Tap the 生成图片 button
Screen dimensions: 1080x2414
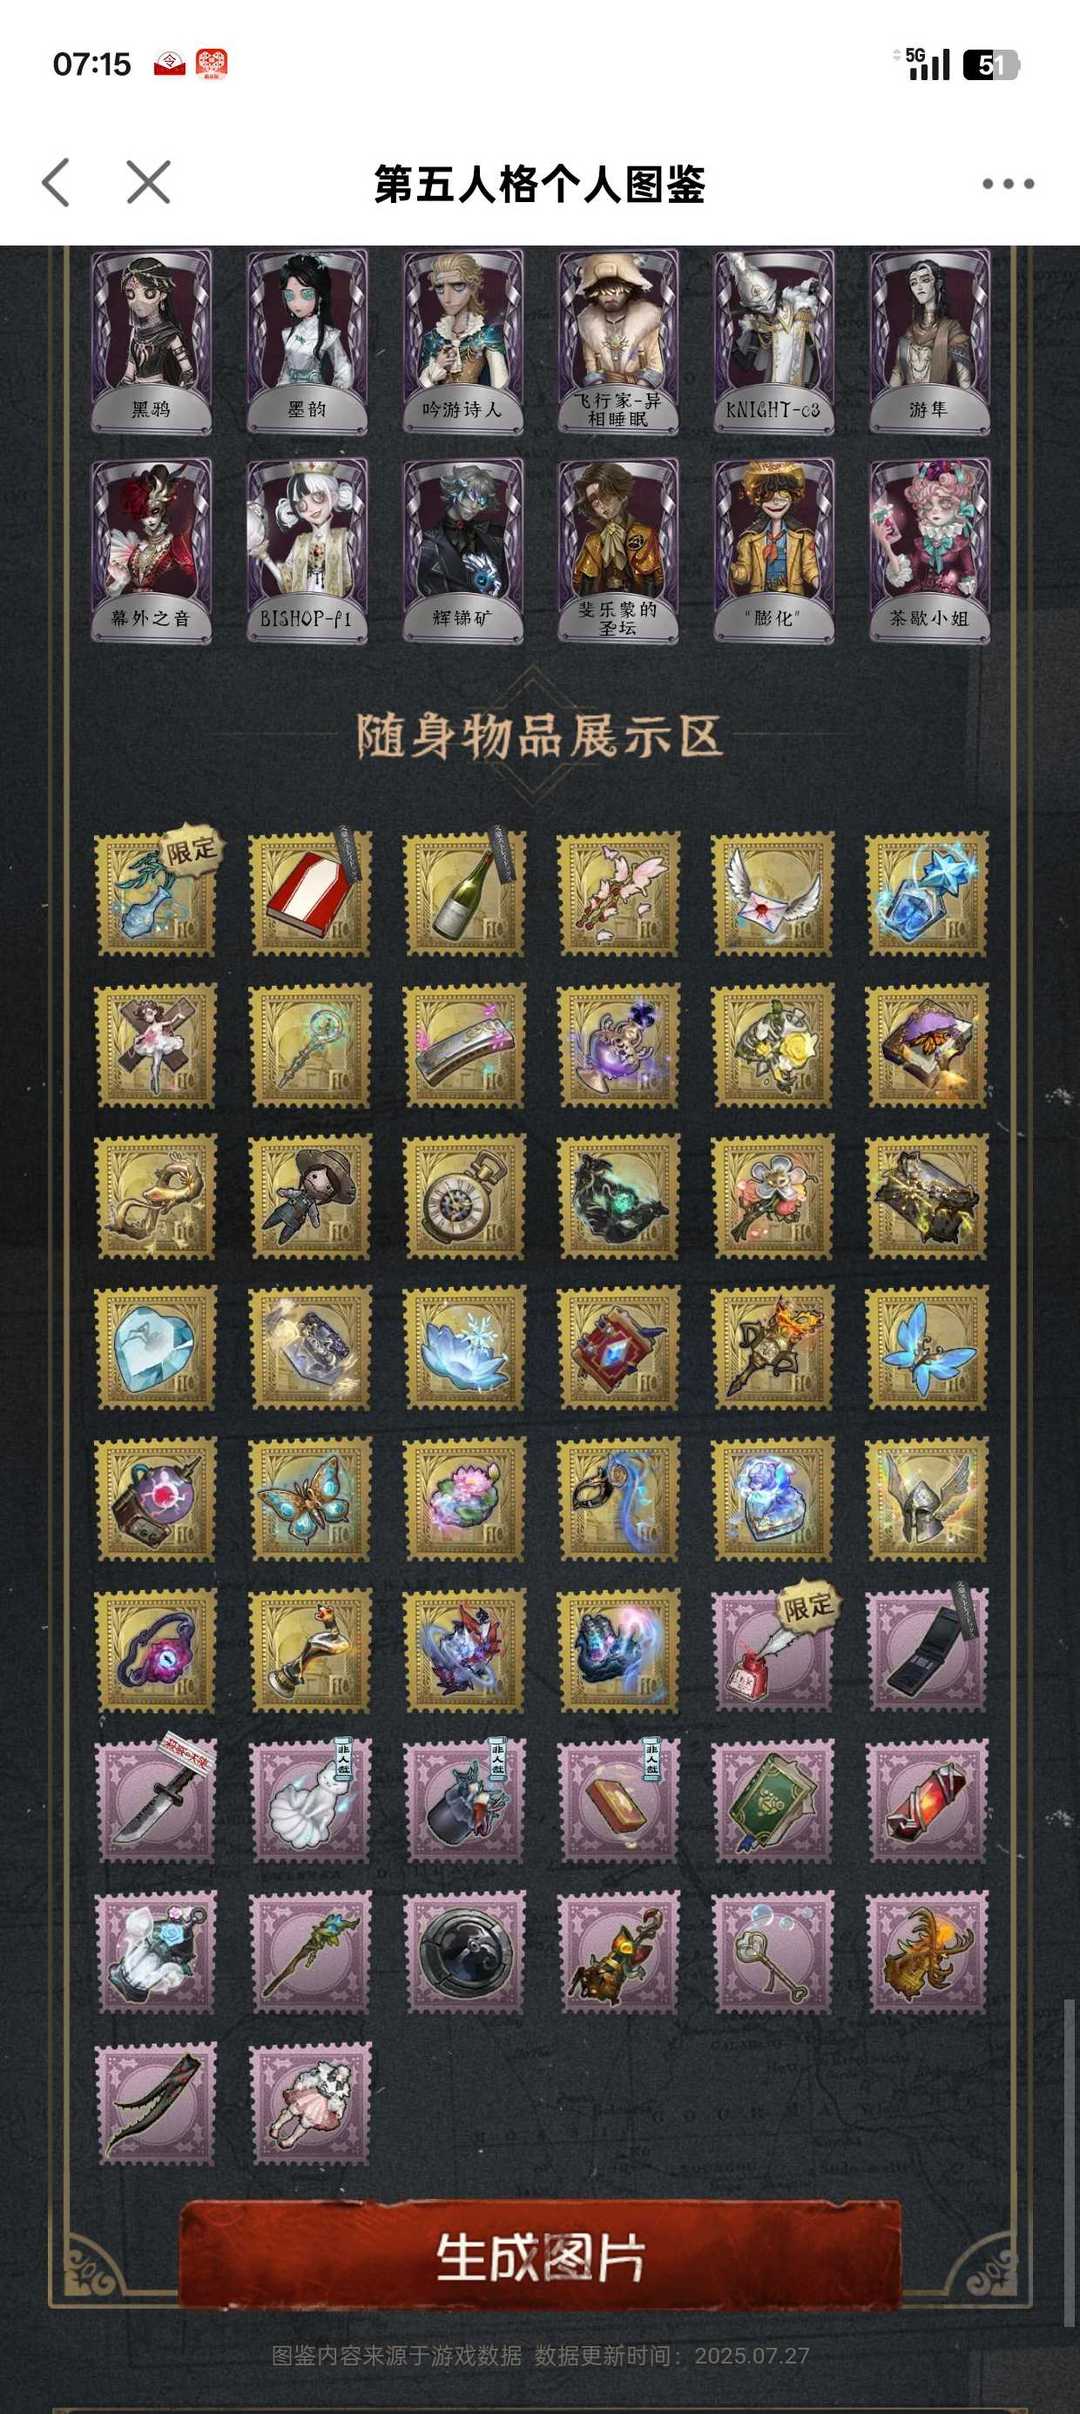tap(540, 2257)
